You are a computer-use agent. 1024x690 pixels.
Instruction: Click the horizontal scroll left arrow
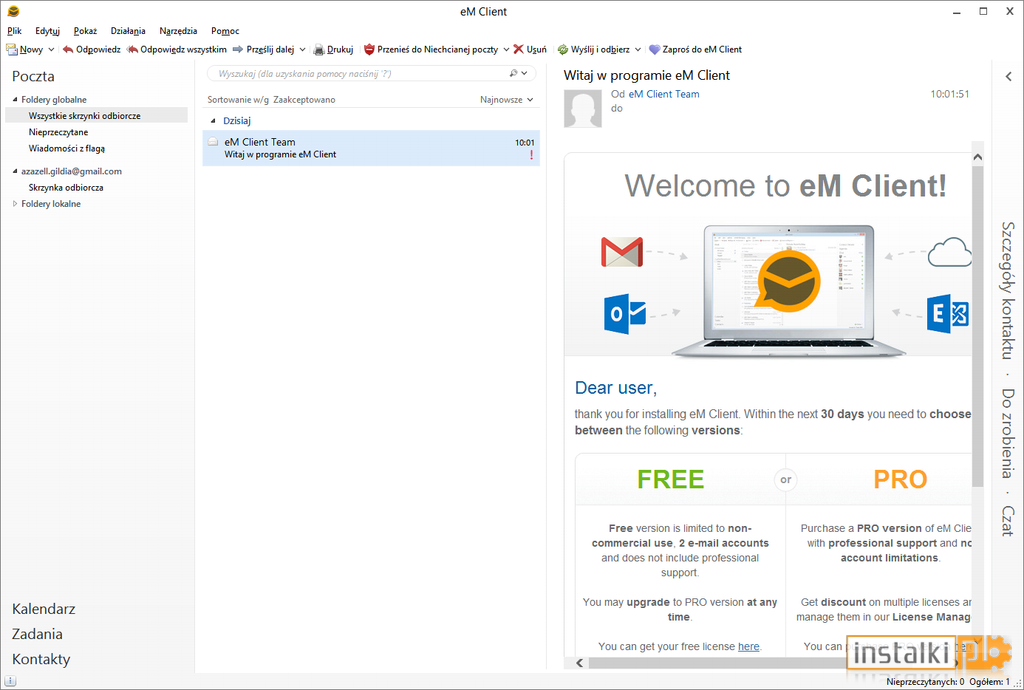pos(579,663)
